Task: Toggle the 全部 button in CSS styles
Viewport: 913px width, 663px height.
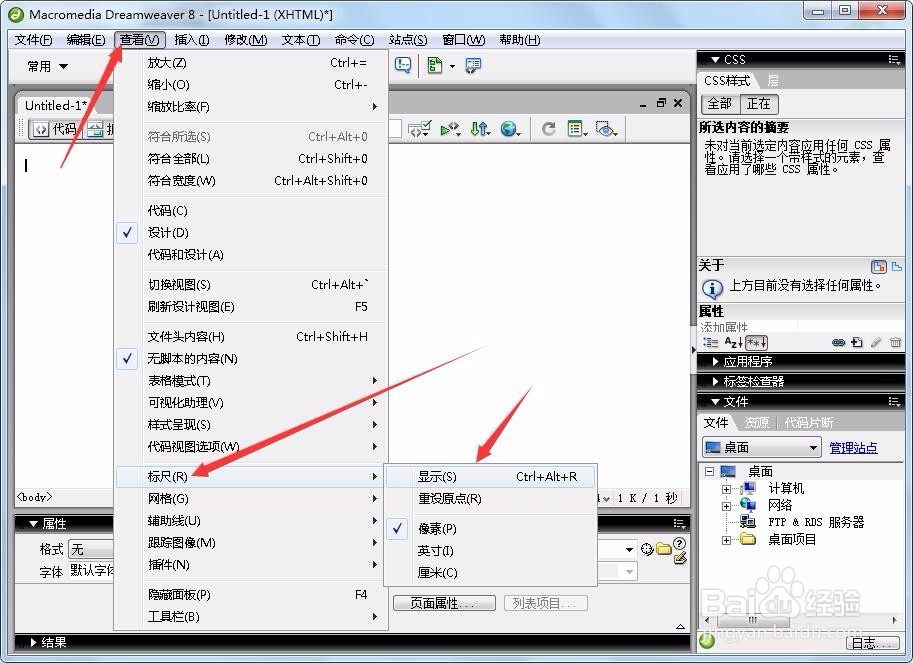Action: (720, 104)
